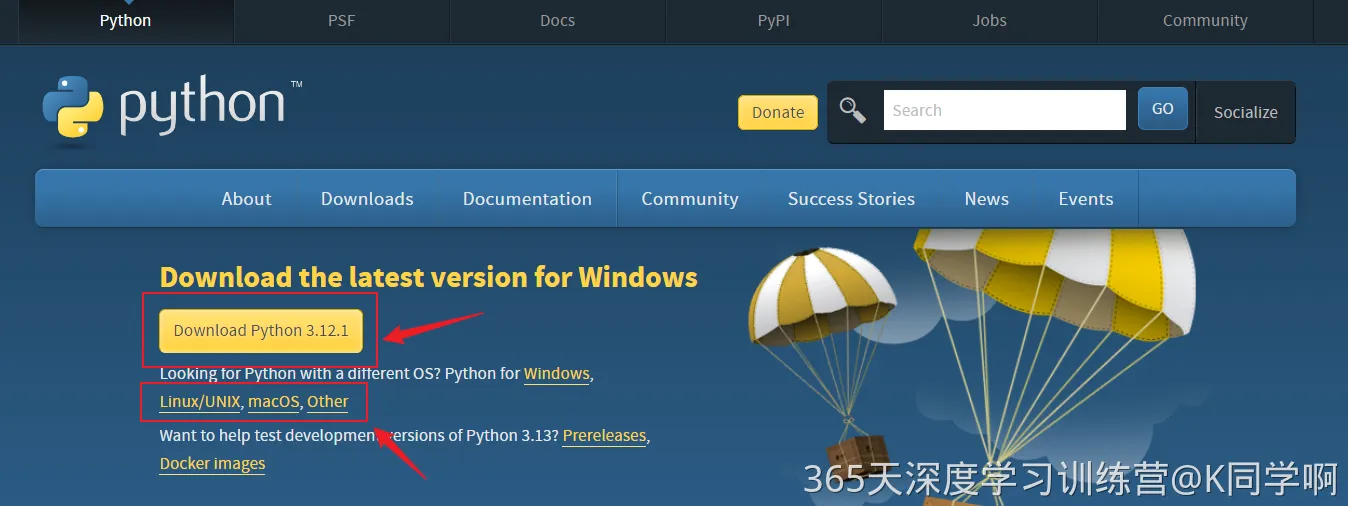Image resolution: width=1348 pixels, height=506 pixels.
Task: Open the Success Stories navigation item
Action: (851, 199)
